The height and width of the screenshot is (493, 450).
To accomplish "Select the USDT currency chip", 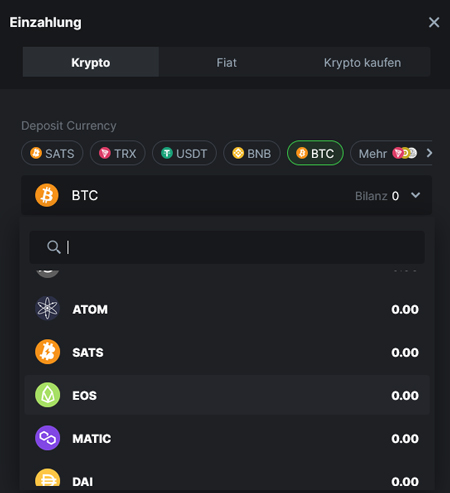I will point(184,153).
